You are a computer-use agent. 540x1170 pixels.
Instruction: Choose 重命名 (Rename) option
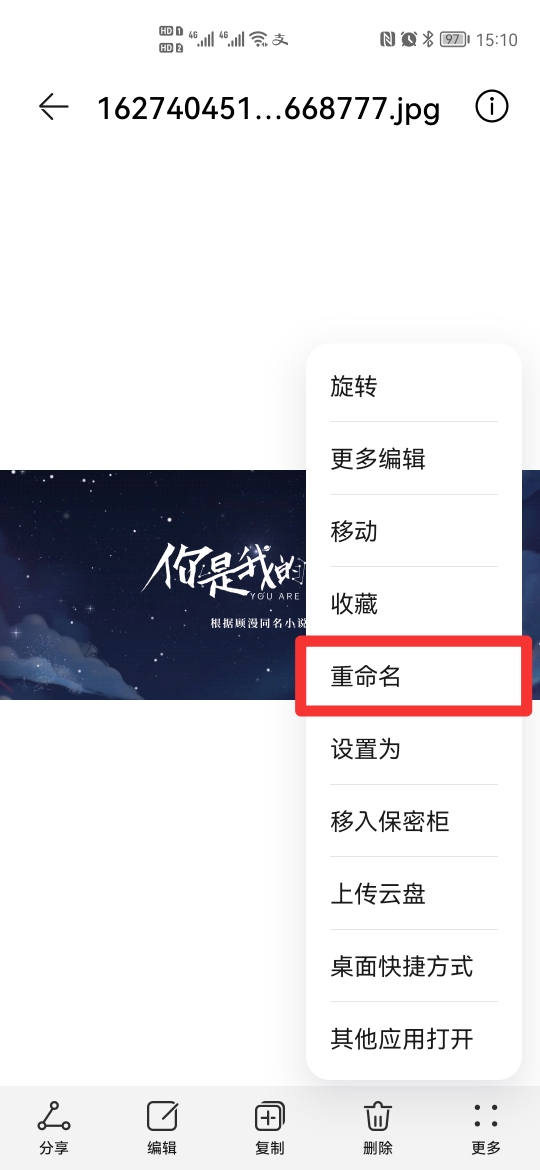414,676
